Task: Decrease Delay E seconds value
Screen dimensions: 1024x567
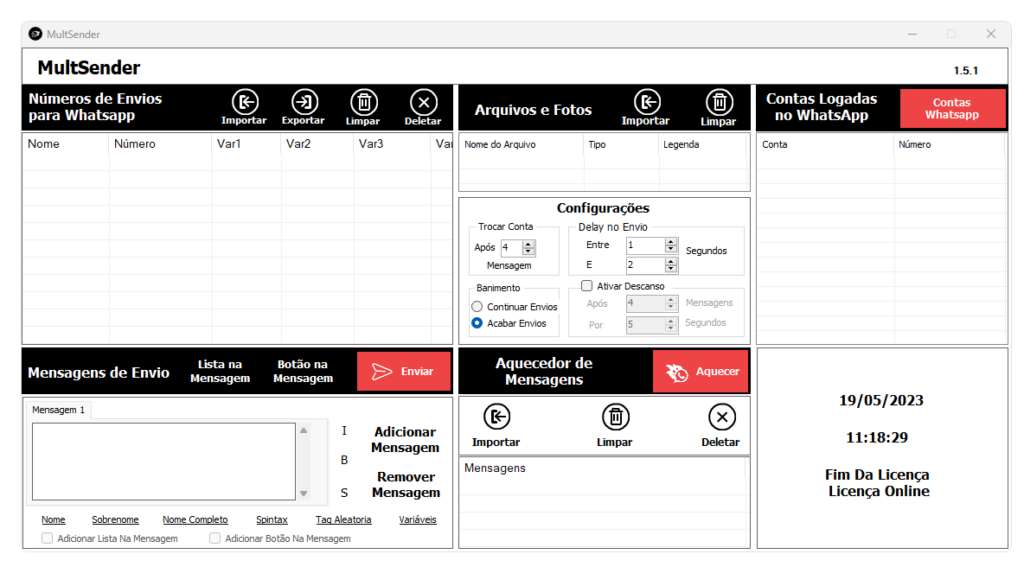Action: (x=671, y=268)
